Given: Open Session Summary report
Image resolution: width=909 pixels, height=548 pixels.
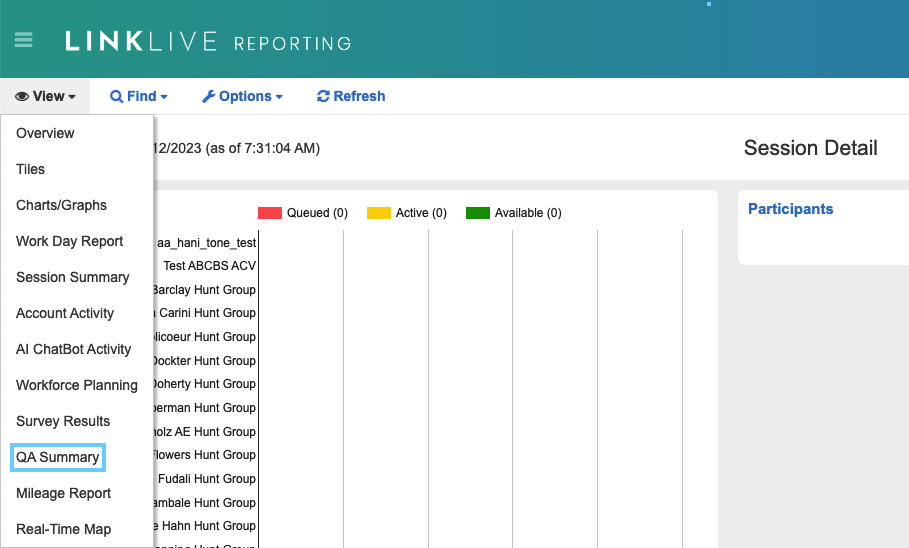Looking at the screenshot, I should 73,277.
